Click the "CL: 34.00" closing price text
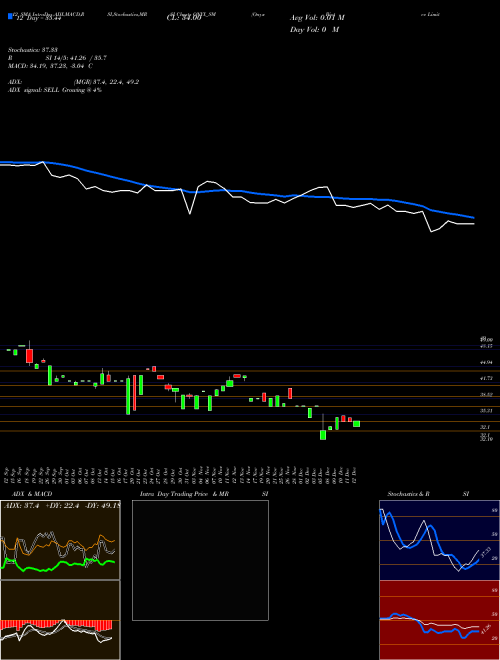 pos(184,19)
